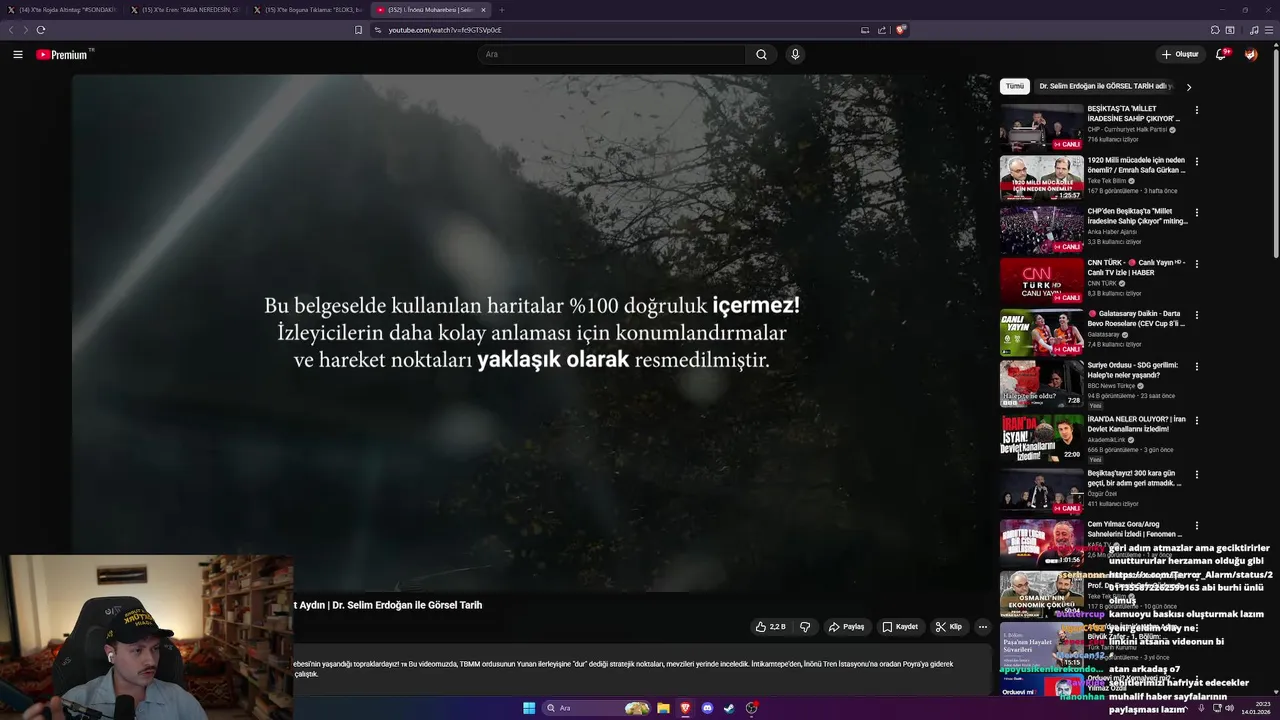Open BEŞİKTAŞ'TA MİLLET İRADESİNE live thumbnail

tap(1041, 128)
